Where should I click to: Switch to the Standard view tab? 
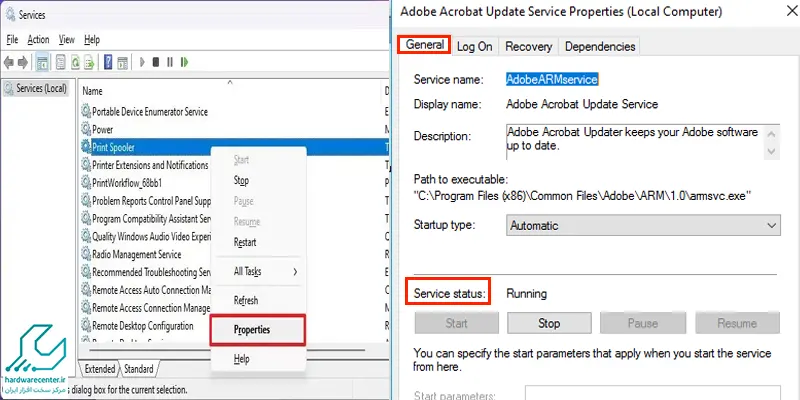(139, 368)
